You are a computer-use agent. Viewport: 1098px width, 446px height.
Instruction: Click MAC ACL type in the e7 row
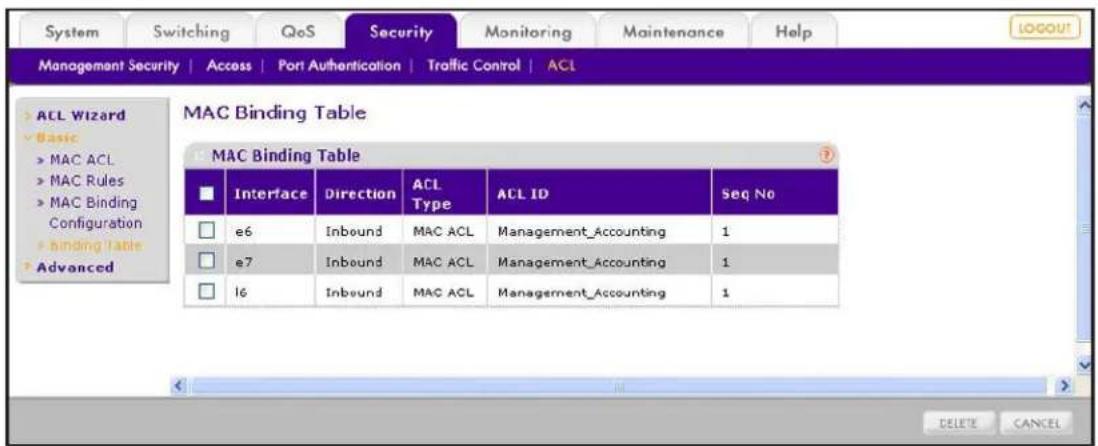coord(444,263)
